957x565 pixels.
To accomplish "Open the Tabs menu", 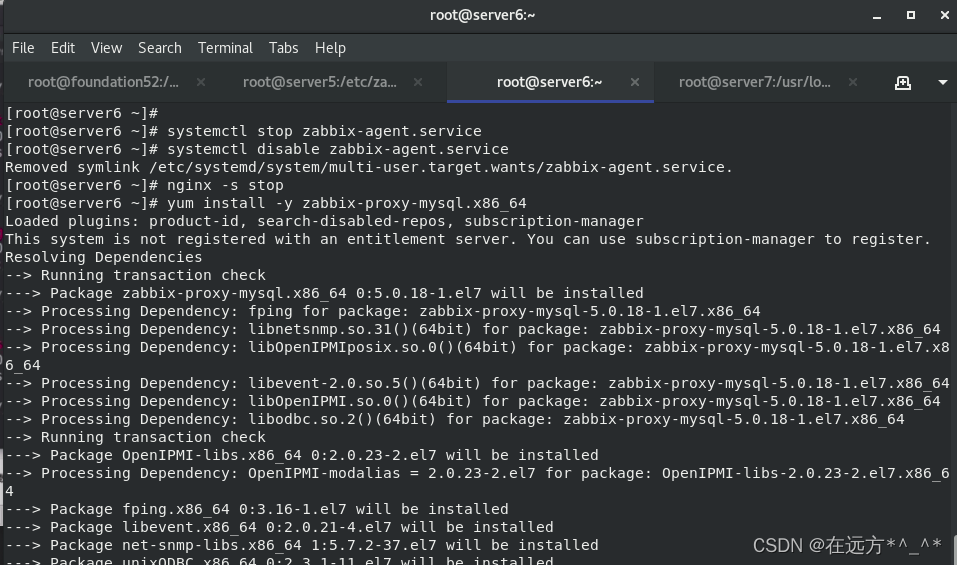I will coord(284,48).
